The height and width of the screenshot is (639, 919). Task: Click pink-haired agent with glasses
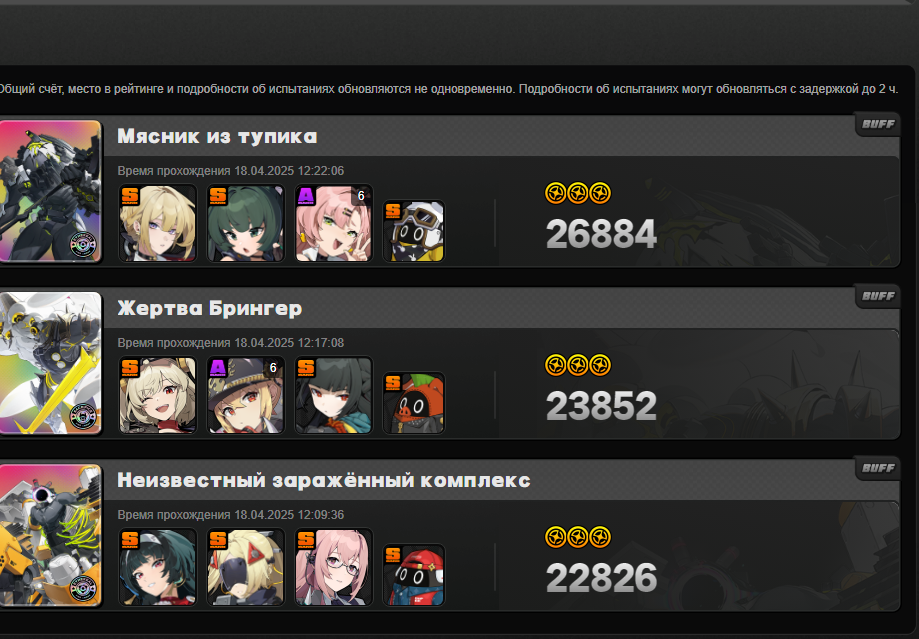click(x=333, y=567)
